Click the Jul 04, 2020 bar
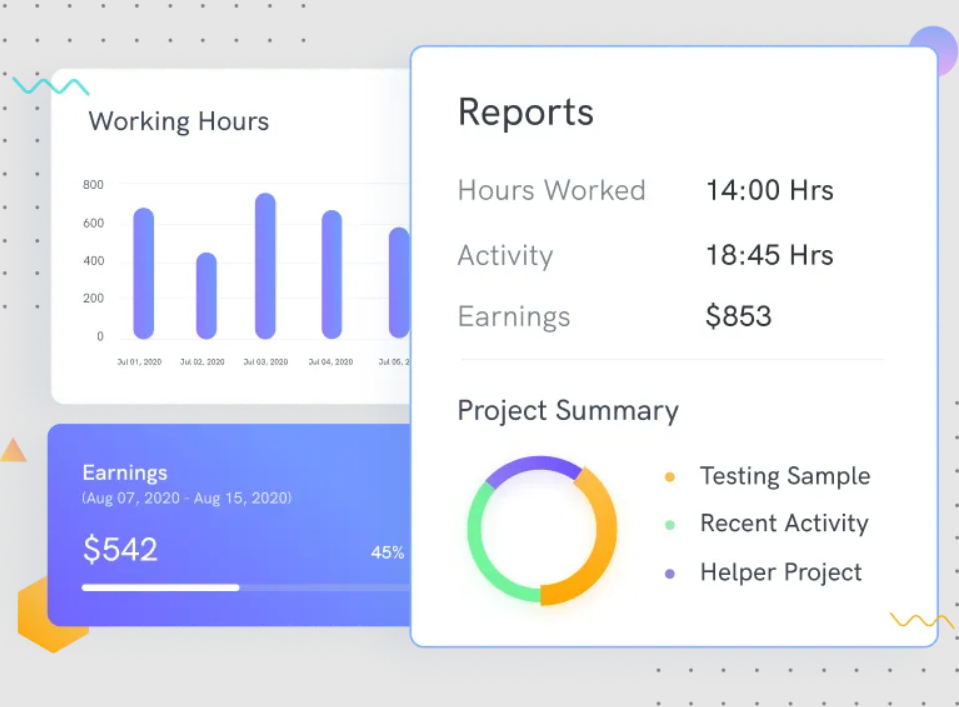The width and height of the screenshot is (959, 707). pyautogui.click(x=331, y=274)
